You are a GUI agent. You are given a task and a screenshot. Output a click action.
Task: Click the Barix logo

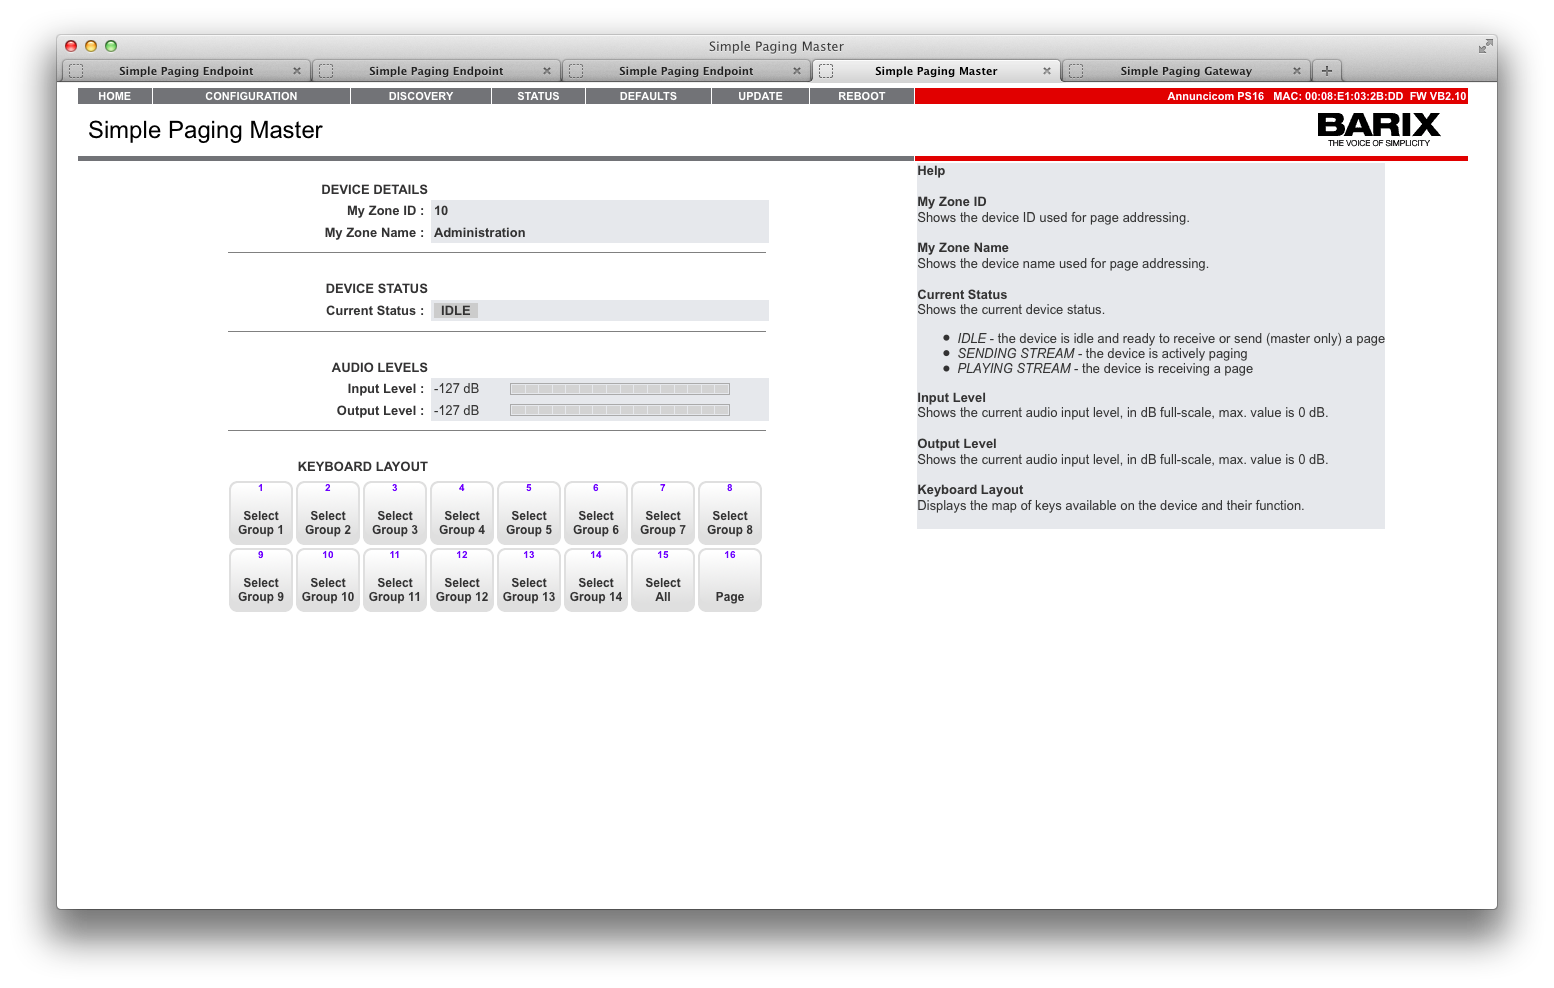(x=1378, y=128)
